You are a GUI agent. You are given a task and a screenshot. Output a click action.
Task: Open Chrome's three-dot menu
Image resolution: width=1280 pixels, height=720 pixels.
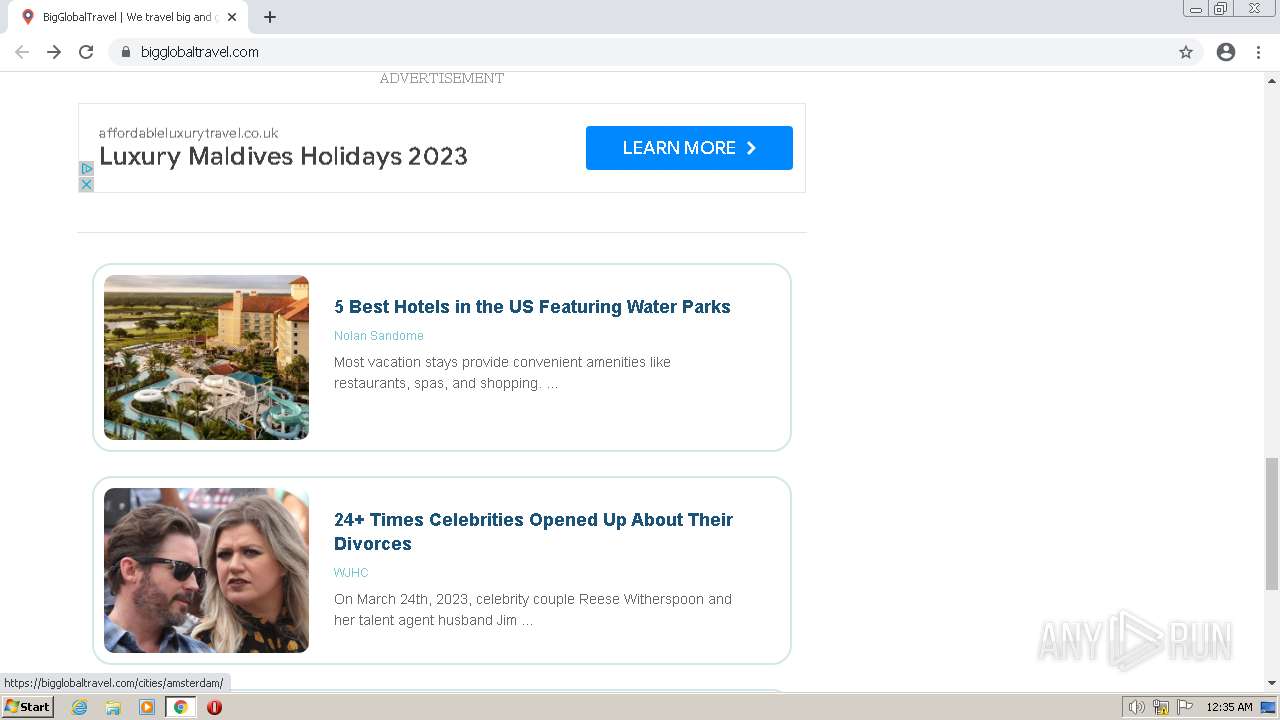[1258, 52]
